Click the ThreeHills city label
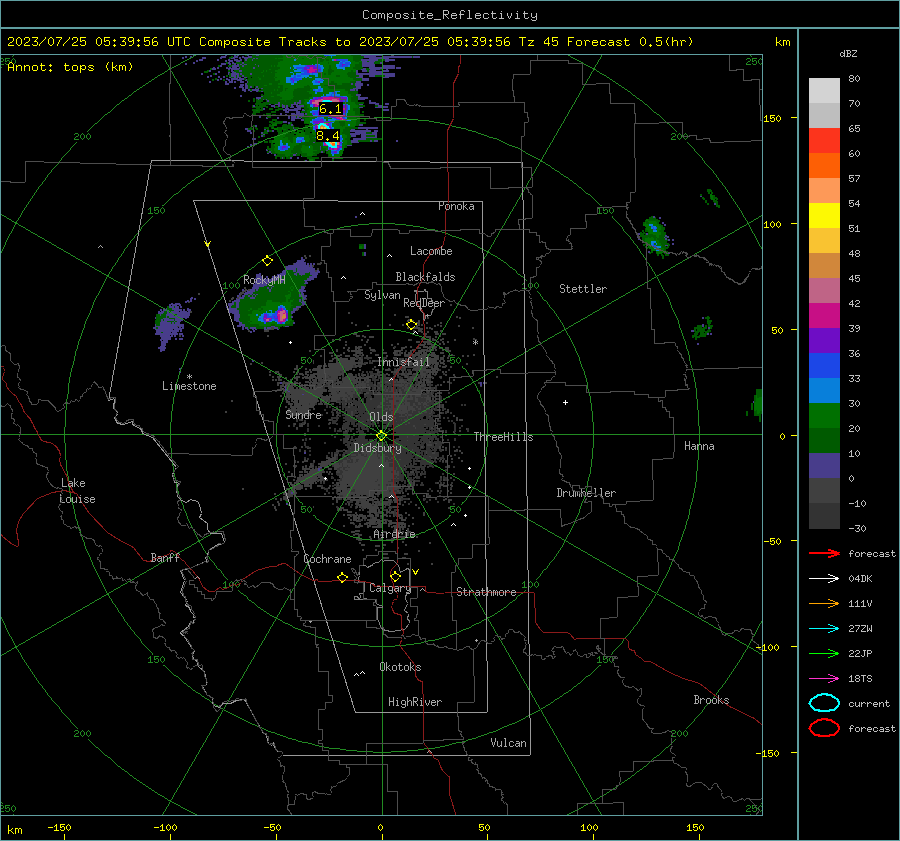 pyautogui.click(x=503, y=437)
